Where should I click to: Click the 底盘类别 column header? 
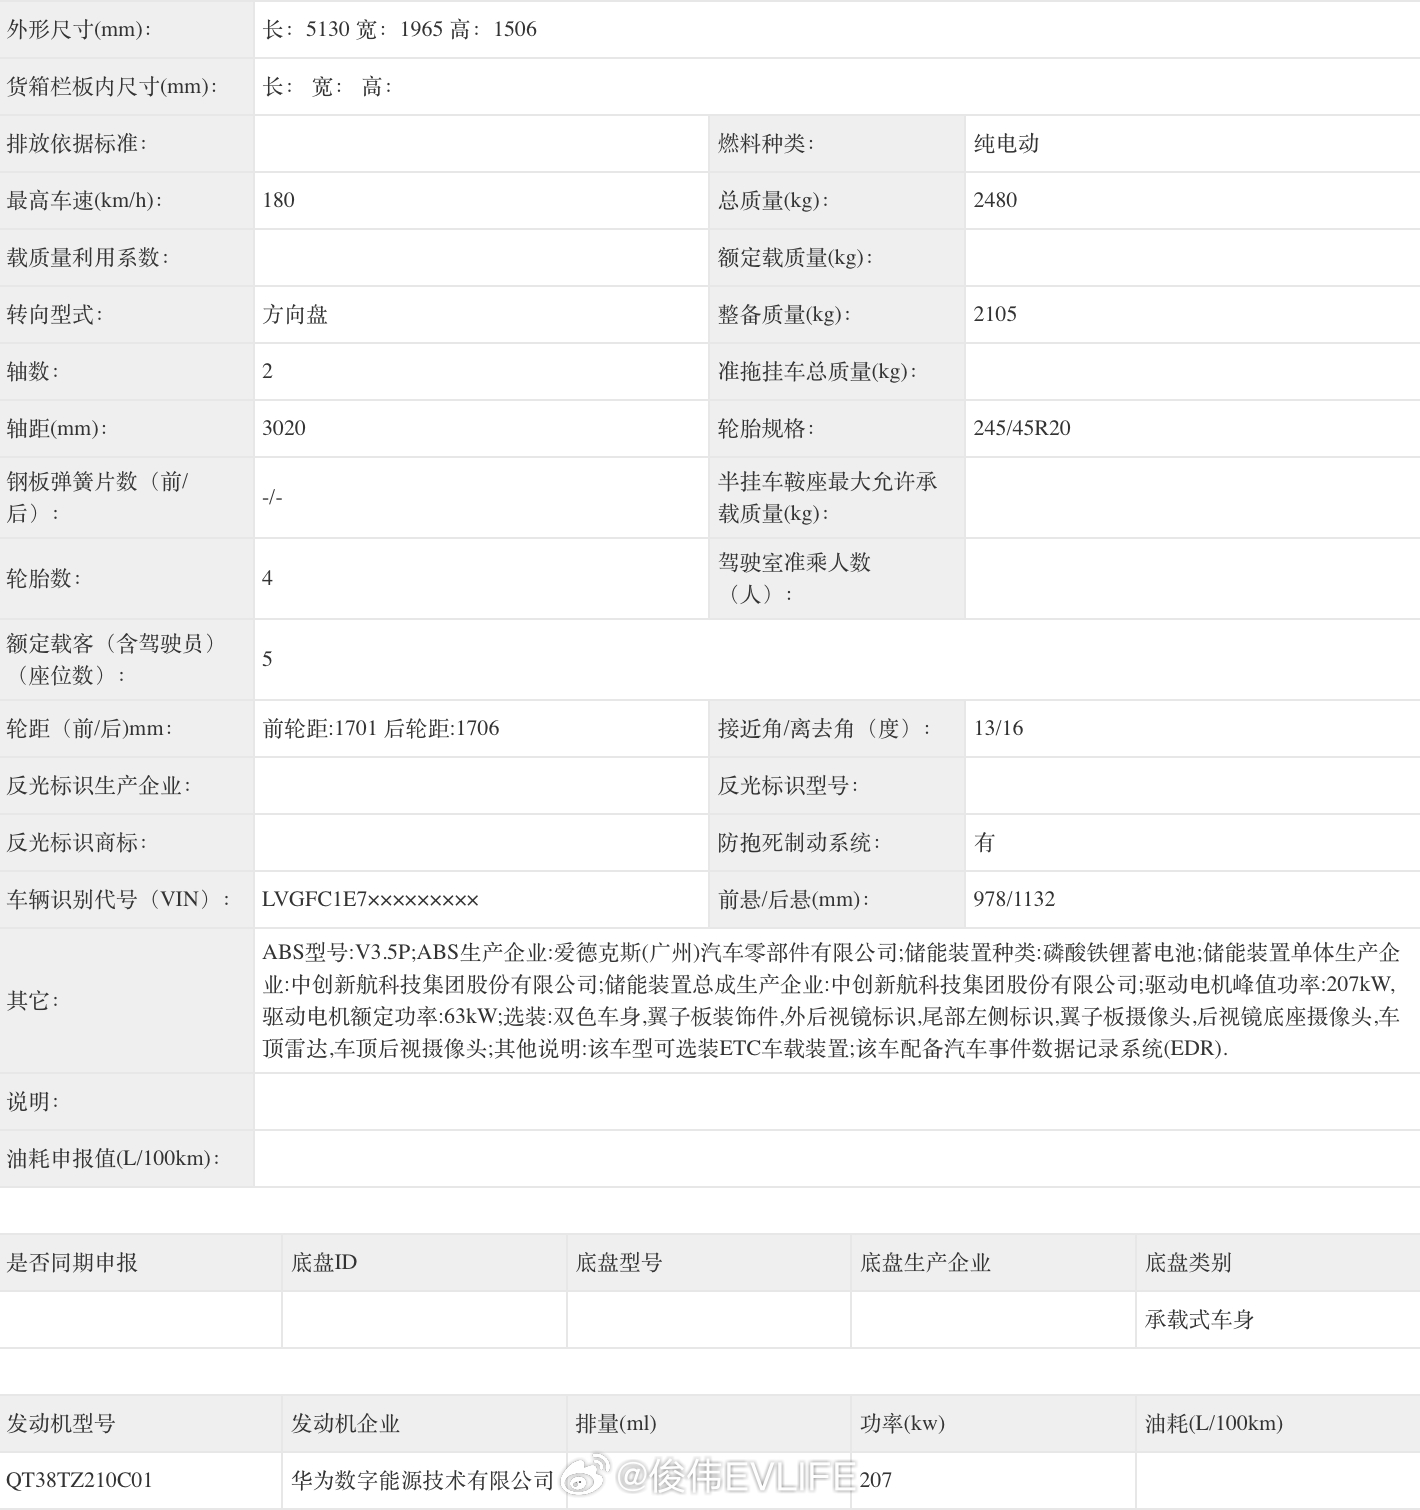pos(1188,1262)
